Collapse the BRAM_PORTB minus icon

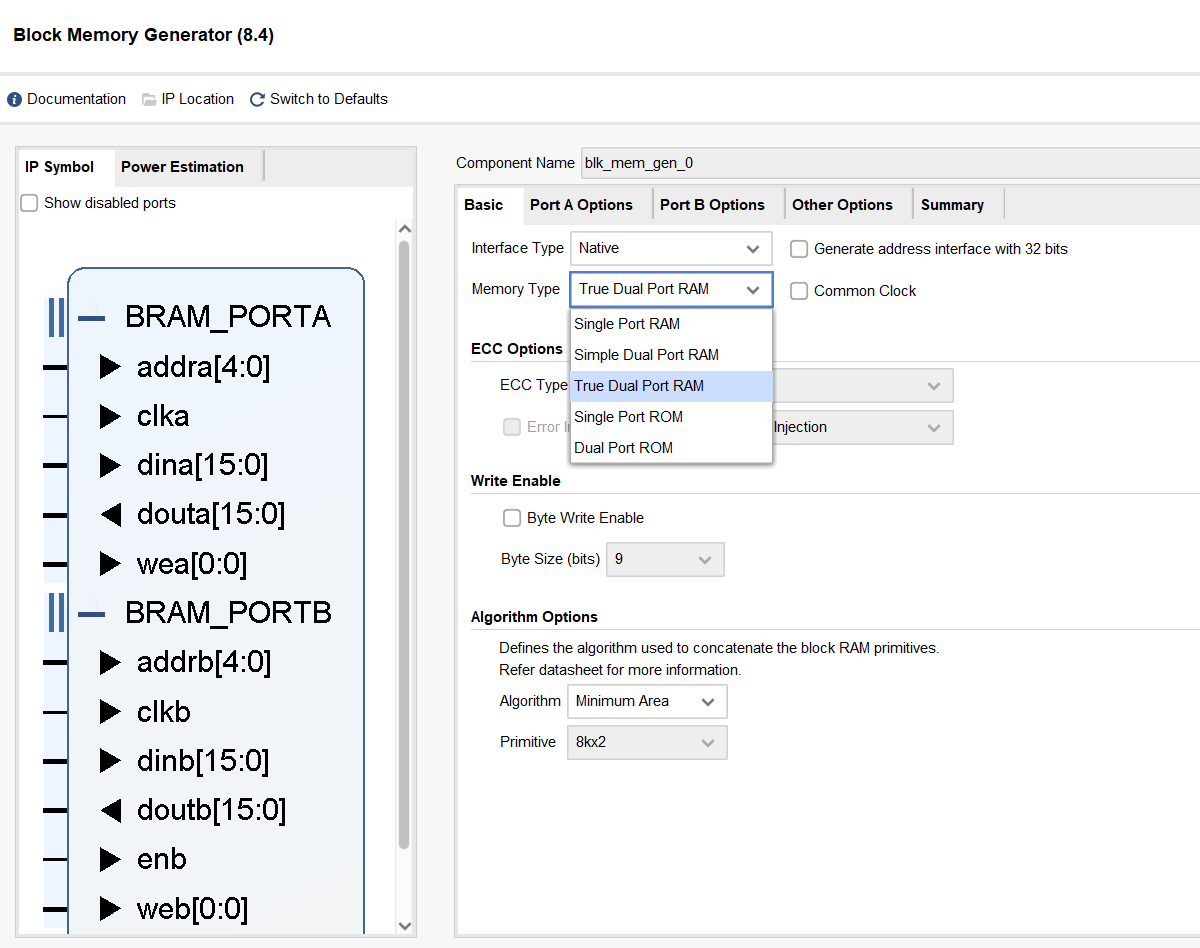click(x=91, y=612)
